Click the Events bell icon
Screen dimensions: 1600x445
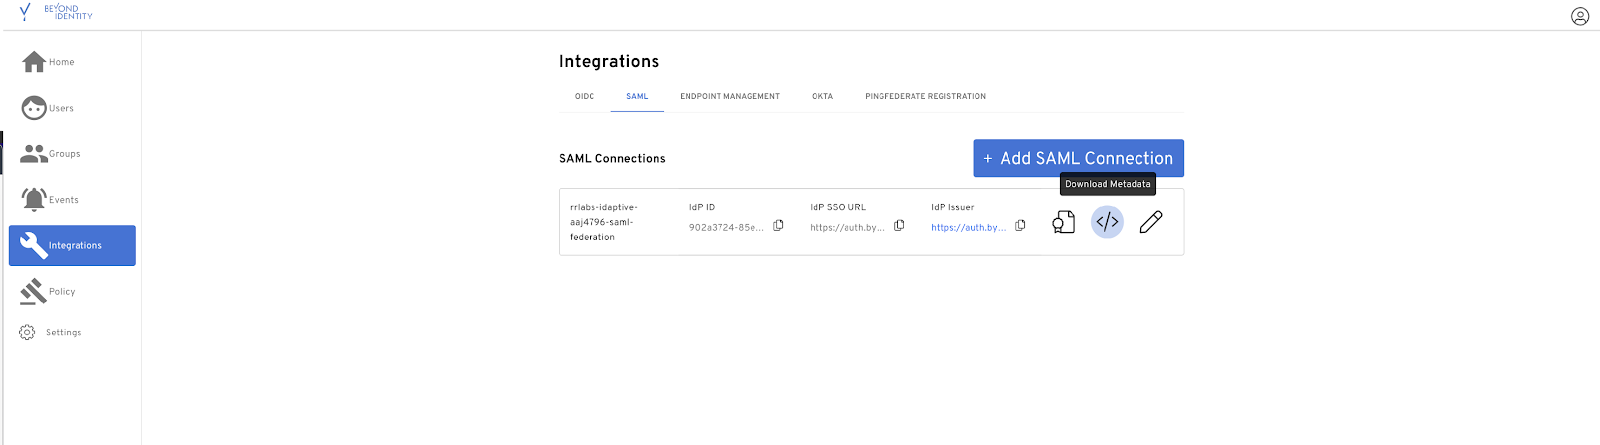(34, 200)
